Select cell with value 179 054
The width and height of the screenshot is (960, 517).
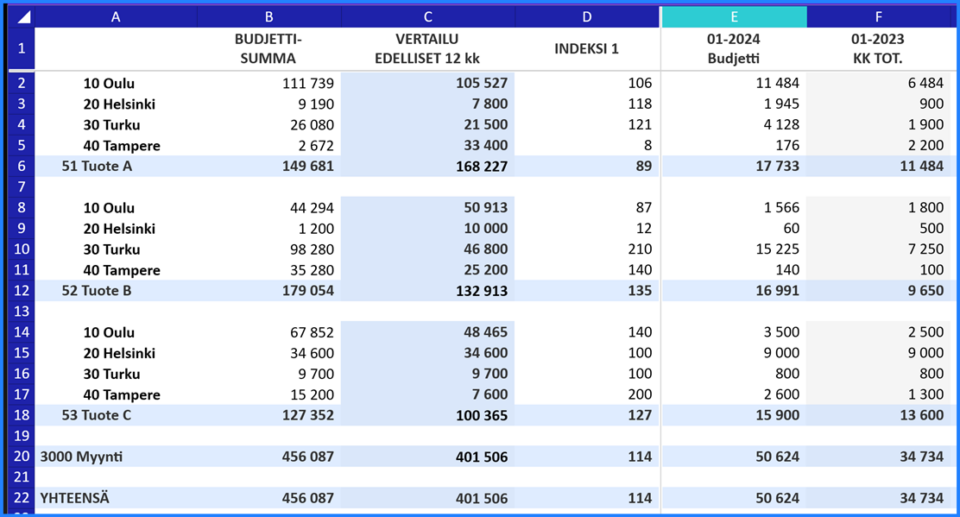[x=269, y=290]
